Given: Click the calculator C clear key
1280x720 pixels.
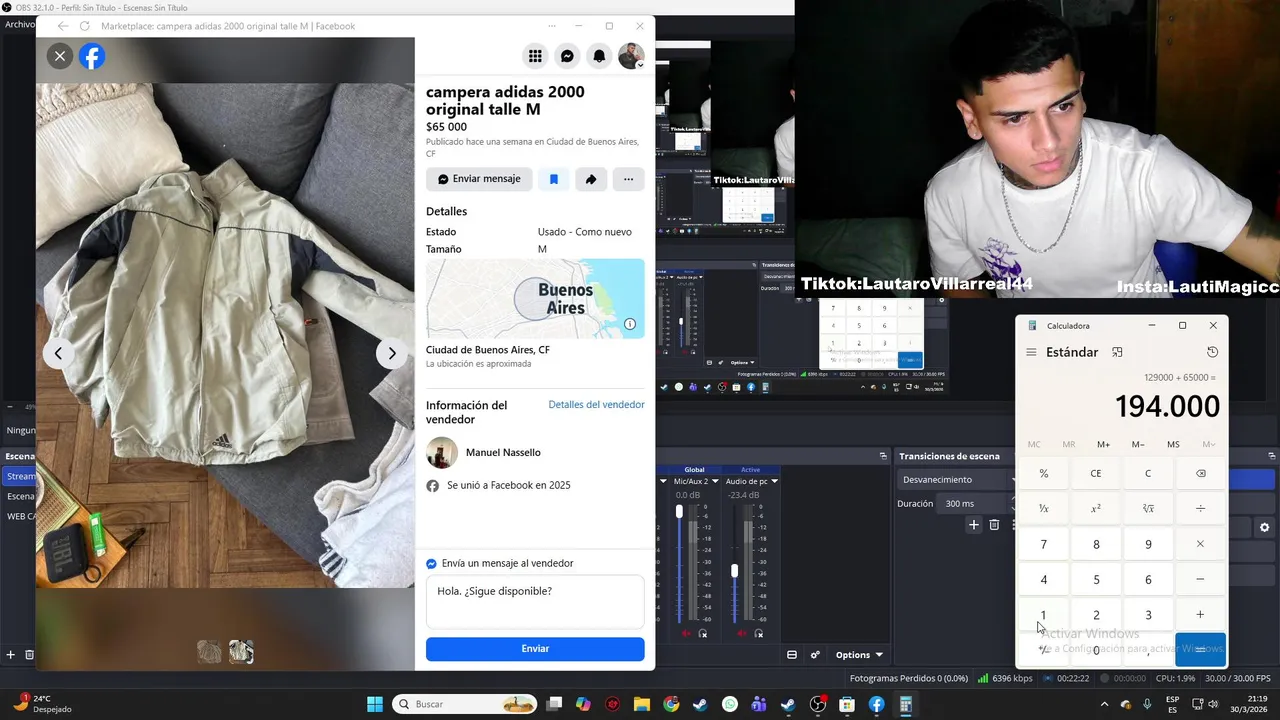Looking at the screenshot, I should [x=1148, y=474].
